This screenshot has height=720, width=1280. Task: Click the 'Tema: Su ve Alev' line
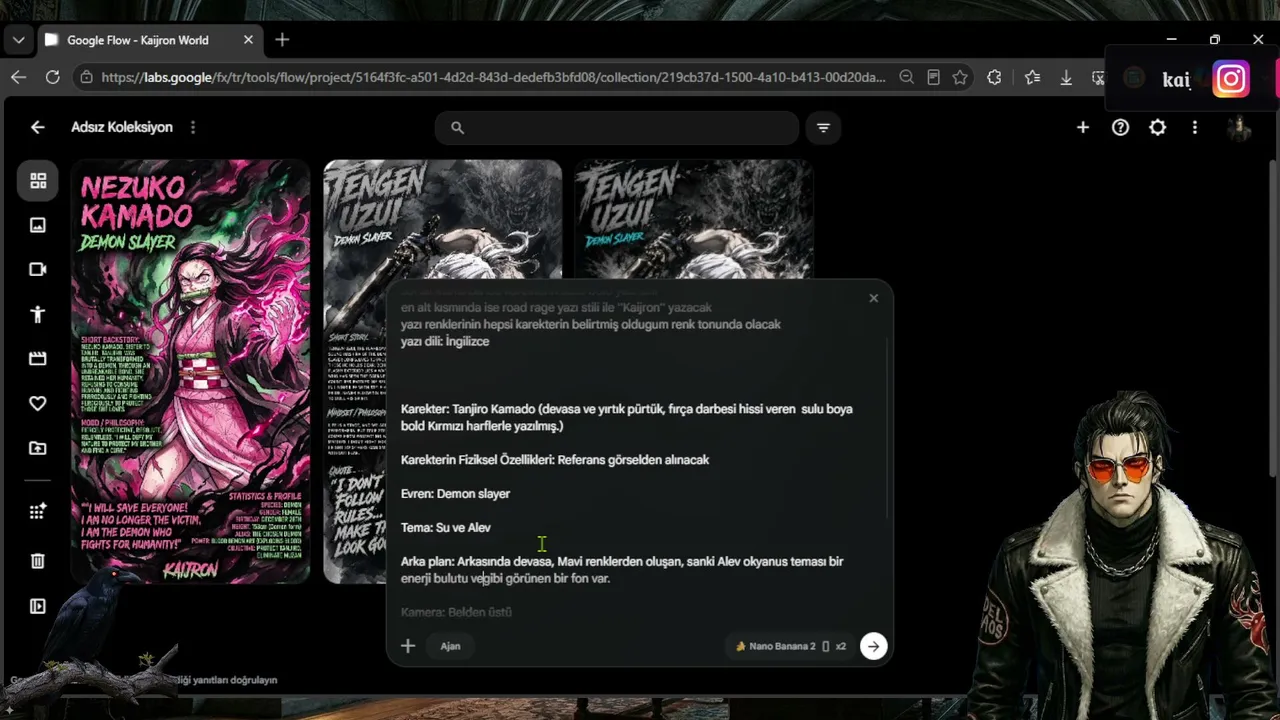pyautogui.click(x=446, y=528)
